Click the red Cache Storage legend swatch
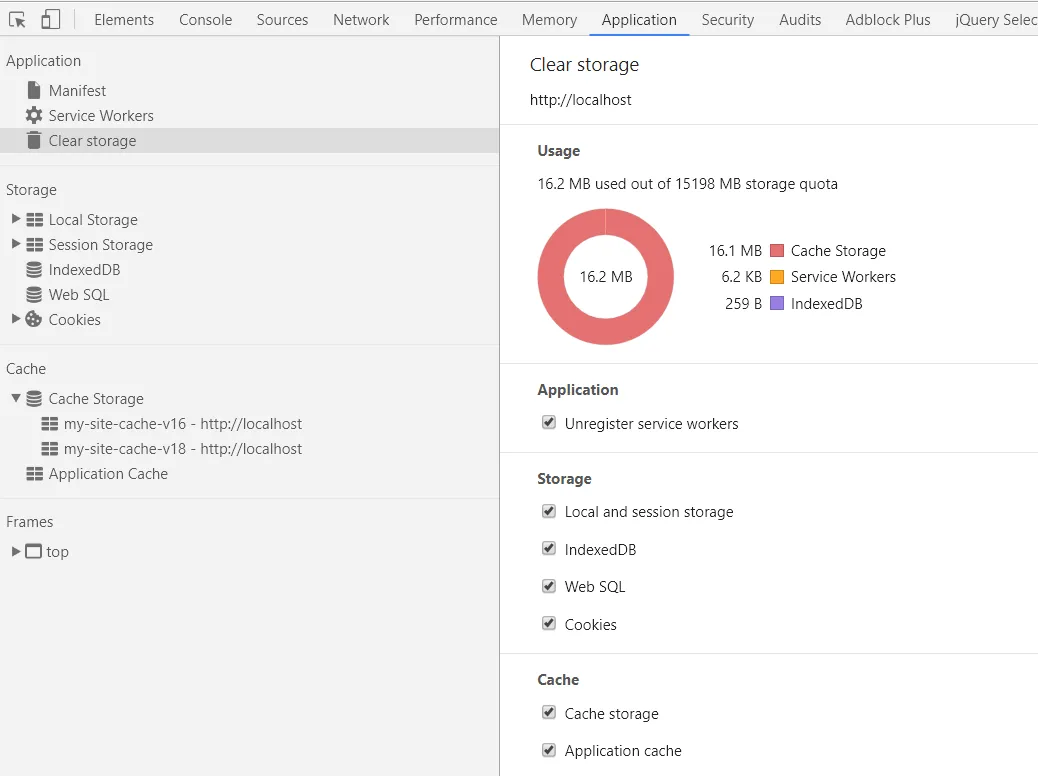This screenshot has height=776, width=1038. [777, 251]
